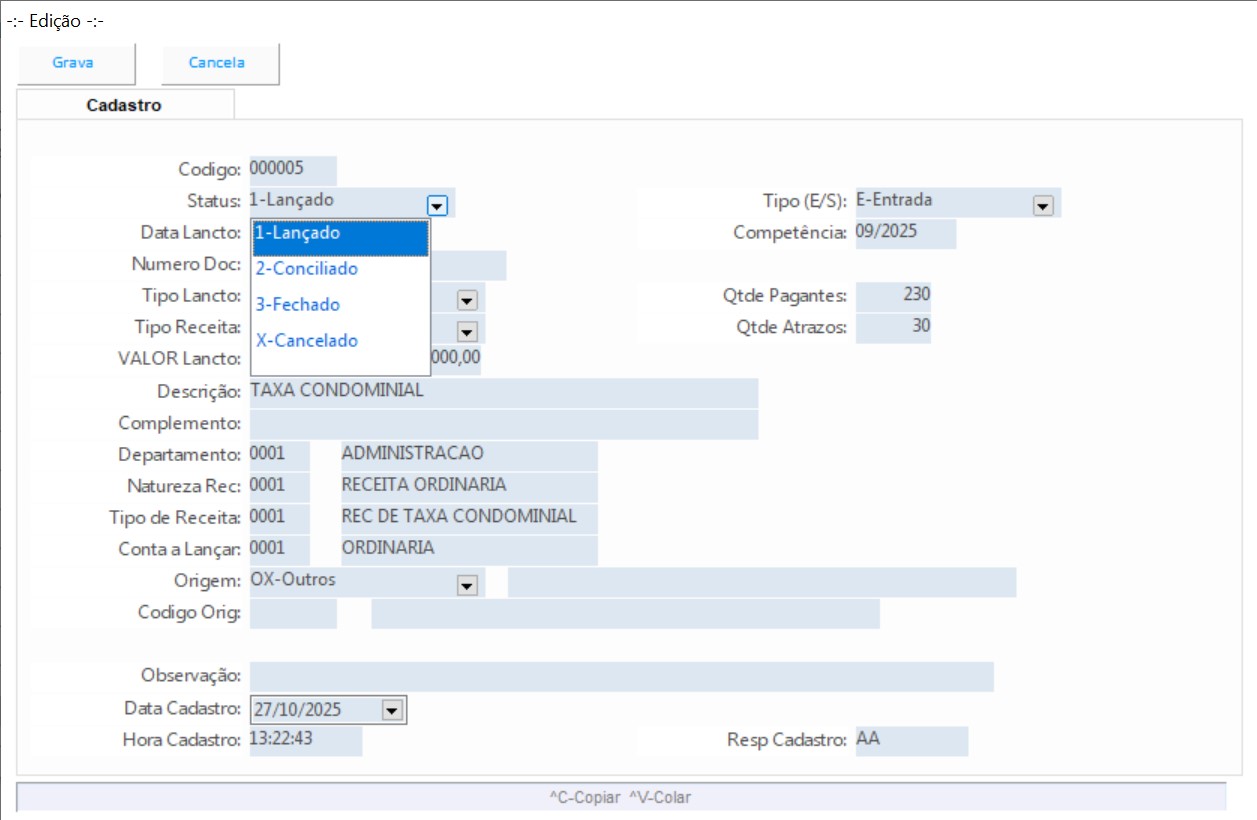Viewport: 1257px width, 820px height.
Task: Open the Tipo (E/S) dropdown
Action: (1043, 205)
